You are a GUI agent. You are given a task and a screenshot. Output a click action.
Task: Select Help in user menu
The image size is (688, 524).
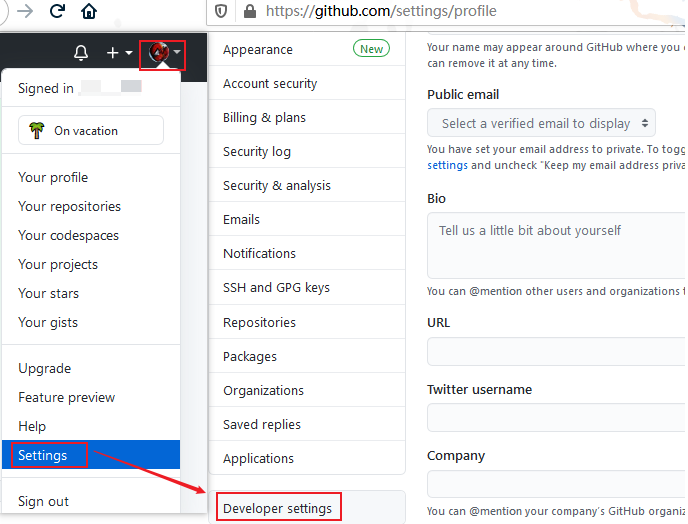pos(91,426)
